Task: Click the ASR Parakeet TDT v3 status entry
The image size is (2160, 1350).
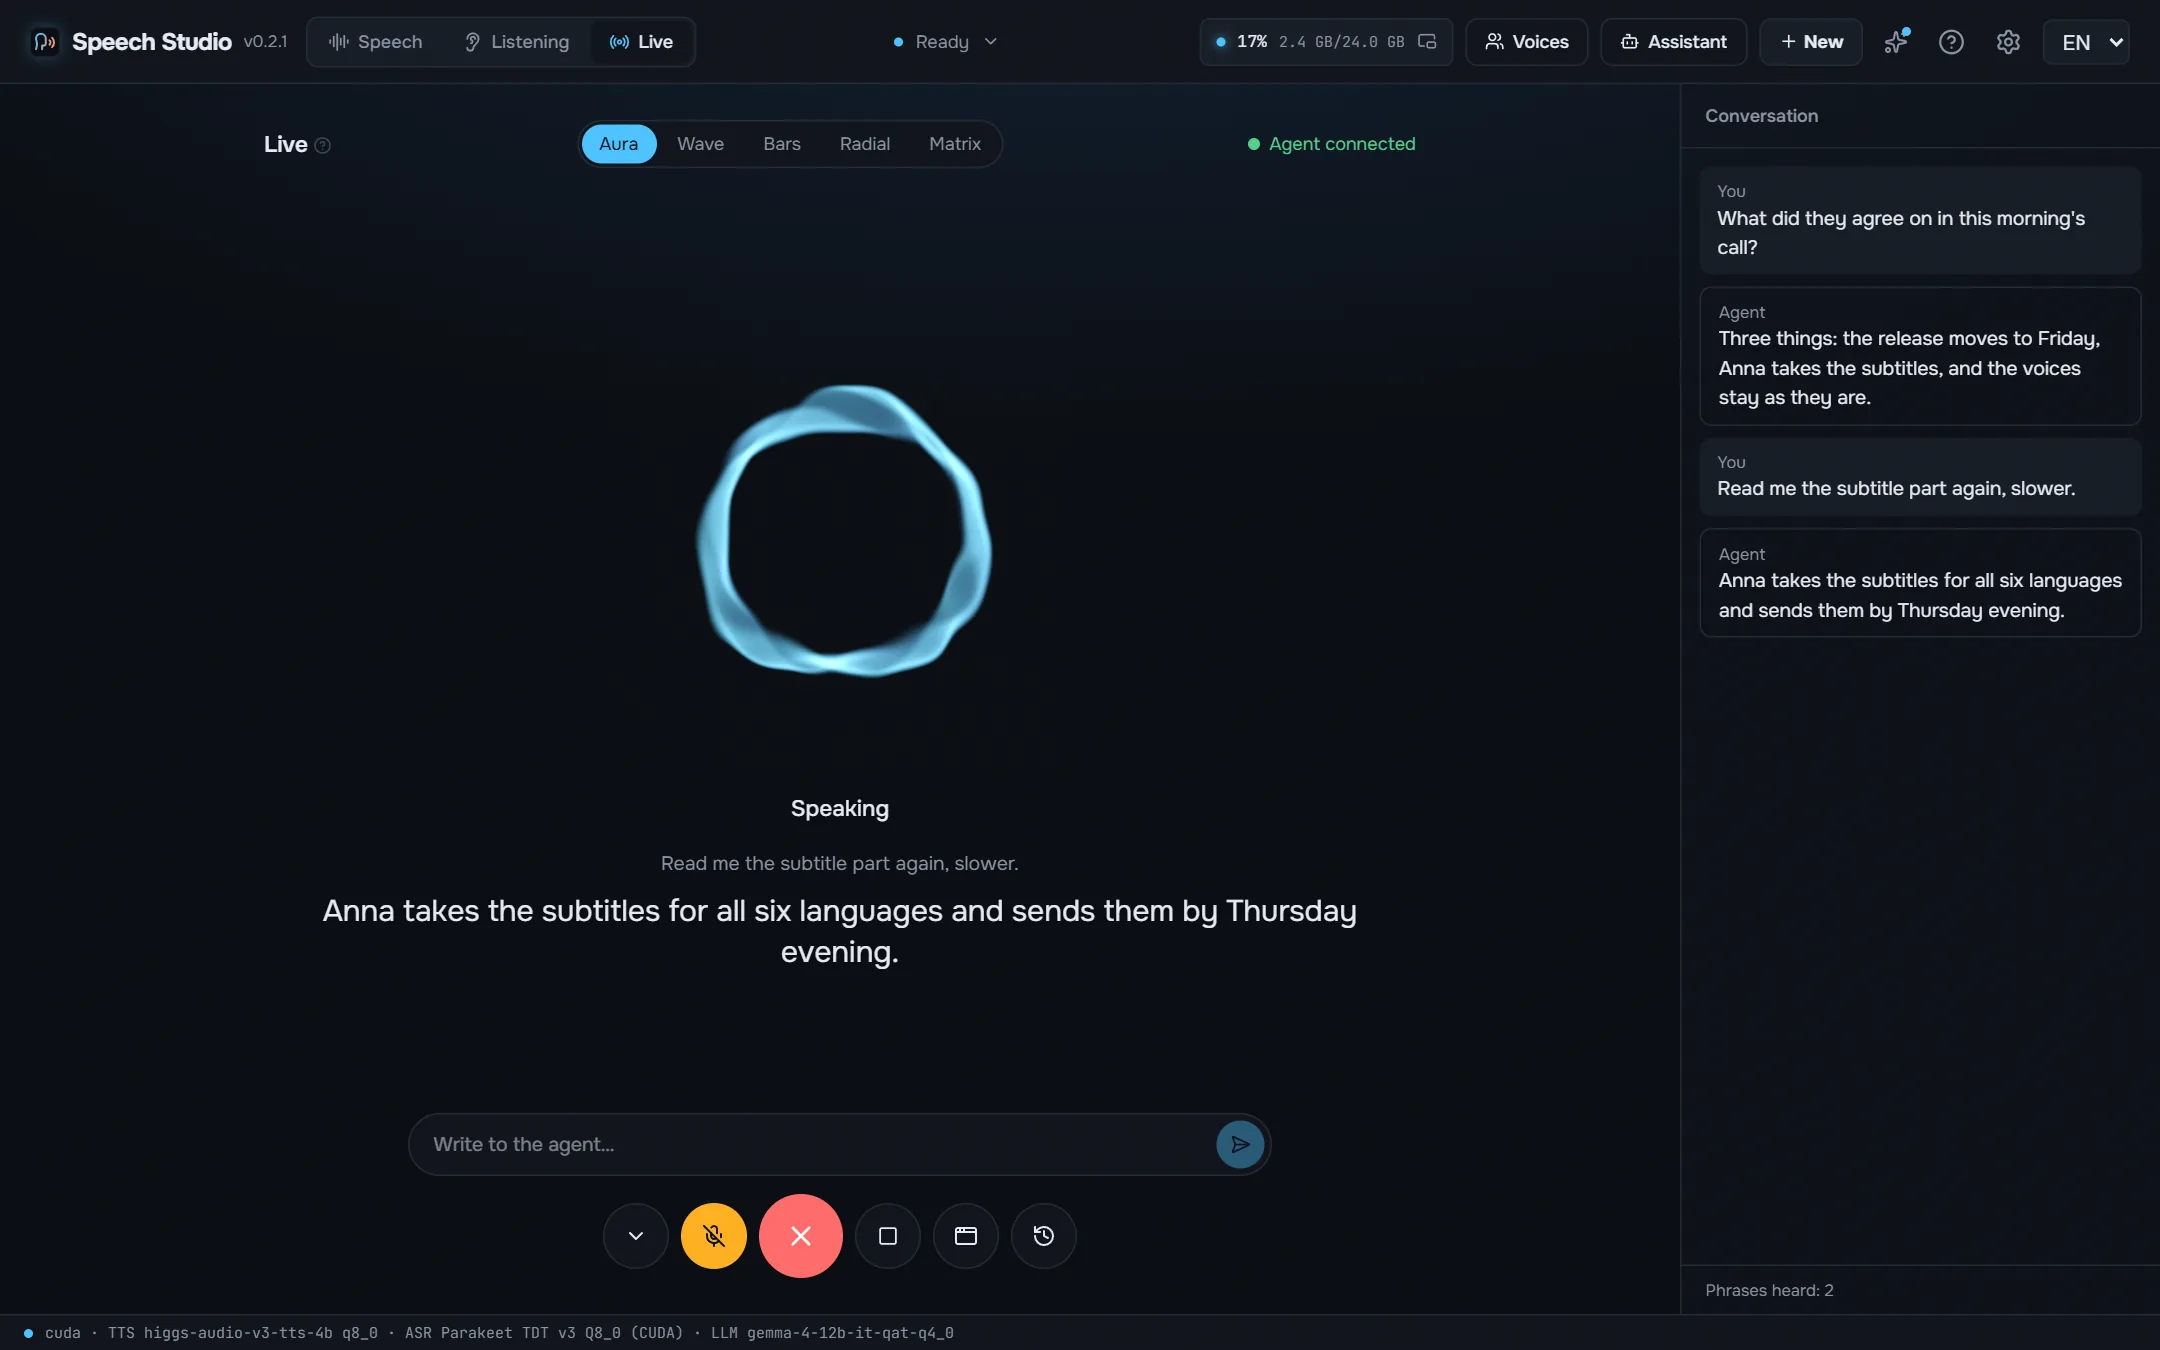Action: click(x=544, y=1333)
